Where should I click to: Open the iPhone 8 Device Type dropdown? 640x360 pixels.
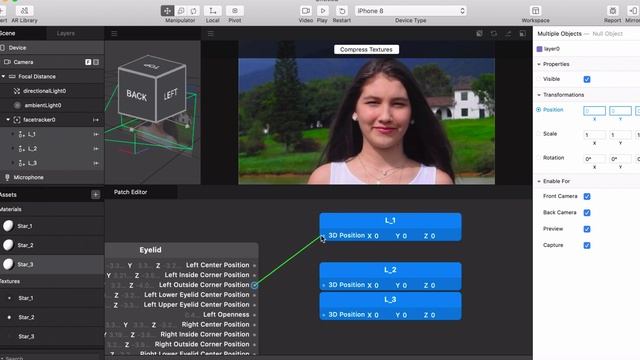click(x=411, y=11)
